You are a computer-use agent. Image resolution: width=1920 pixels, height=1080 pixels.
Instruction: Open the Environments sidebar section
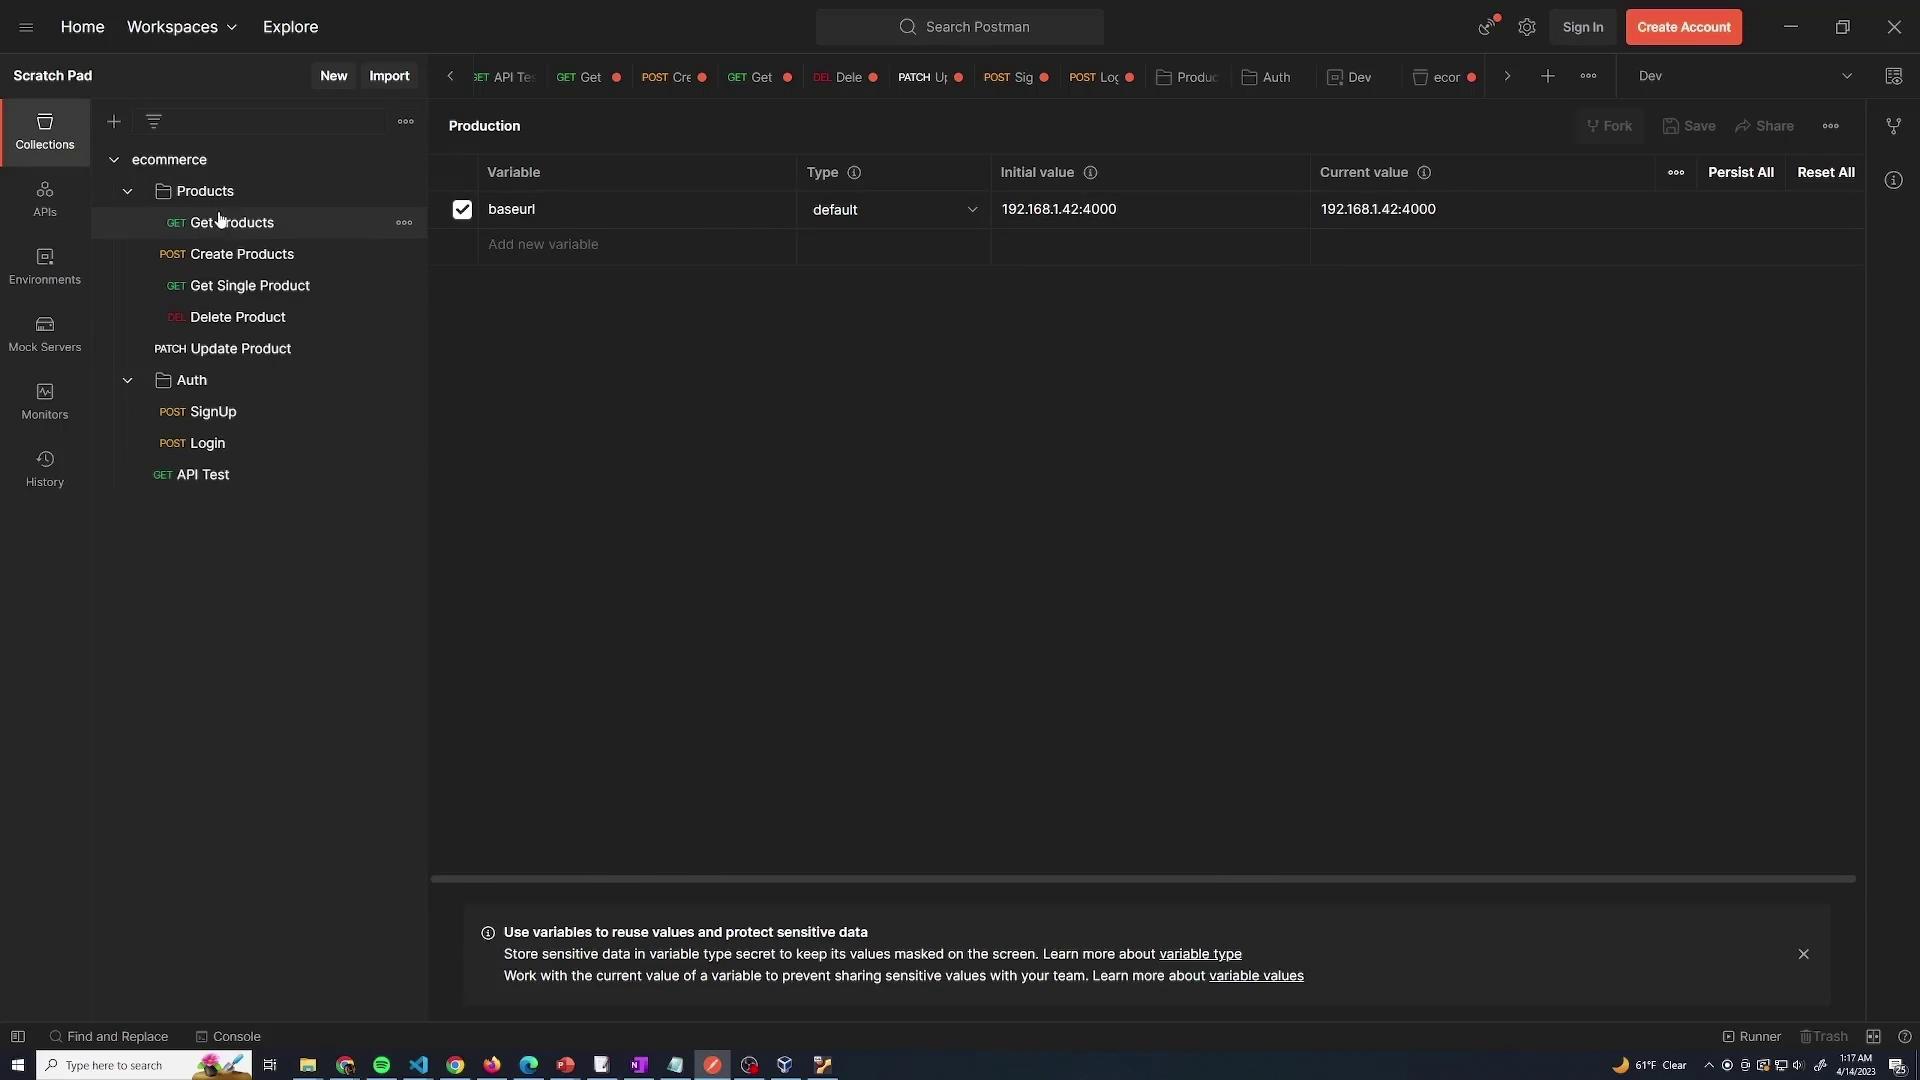pyautogui.click(x=44, y=266)
